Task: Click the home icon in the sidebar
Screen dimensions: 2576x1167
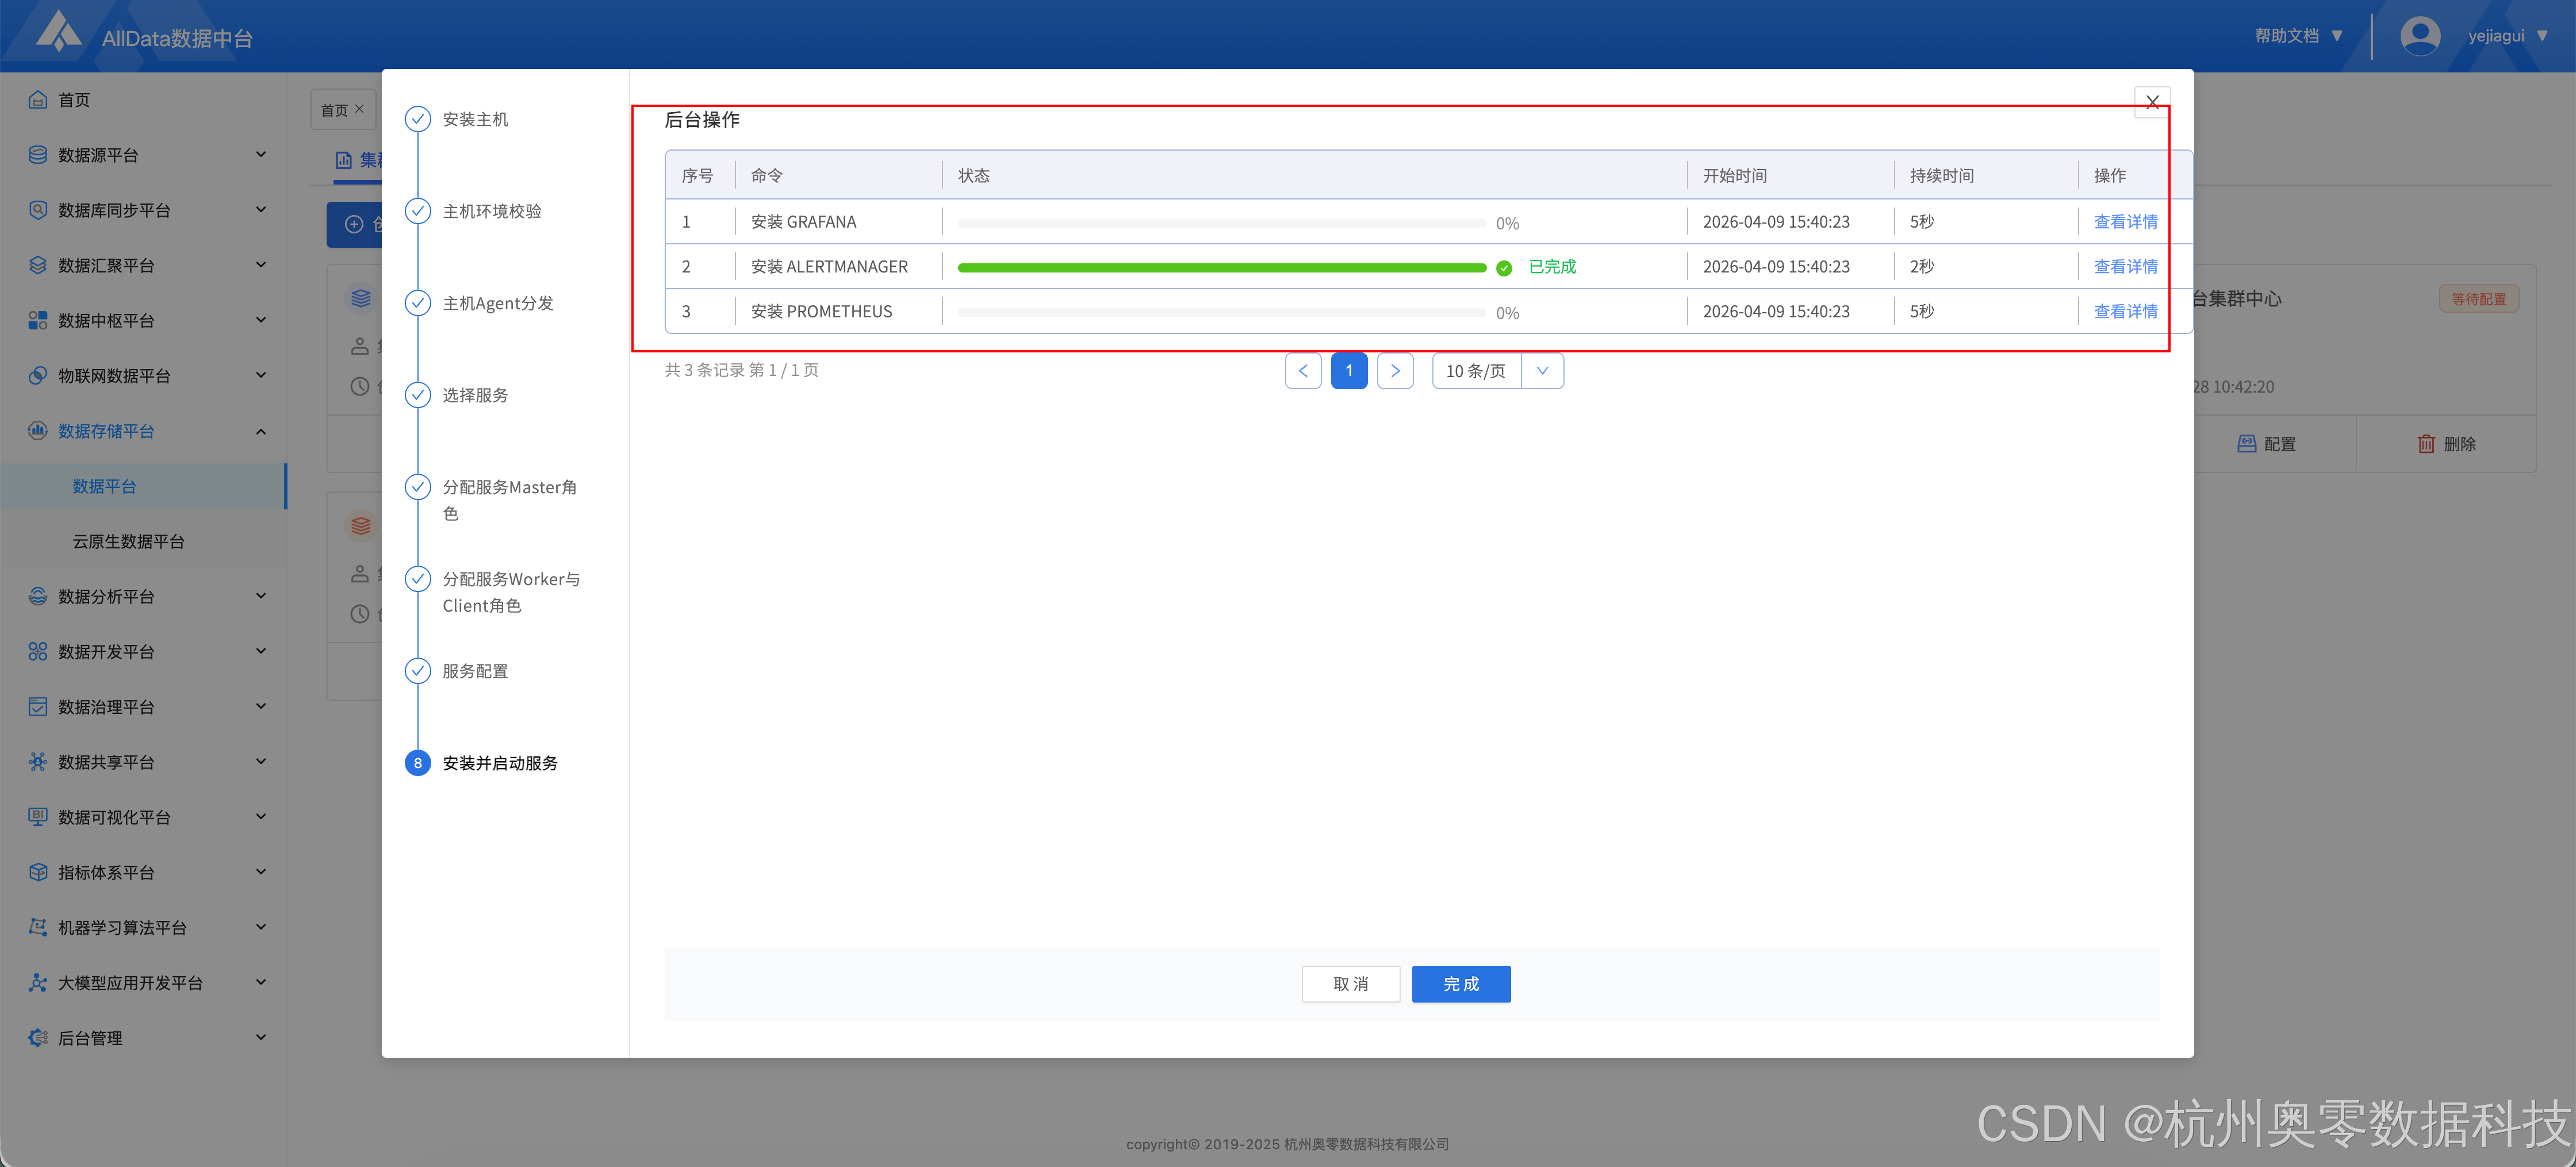Action: coord(38,100)
